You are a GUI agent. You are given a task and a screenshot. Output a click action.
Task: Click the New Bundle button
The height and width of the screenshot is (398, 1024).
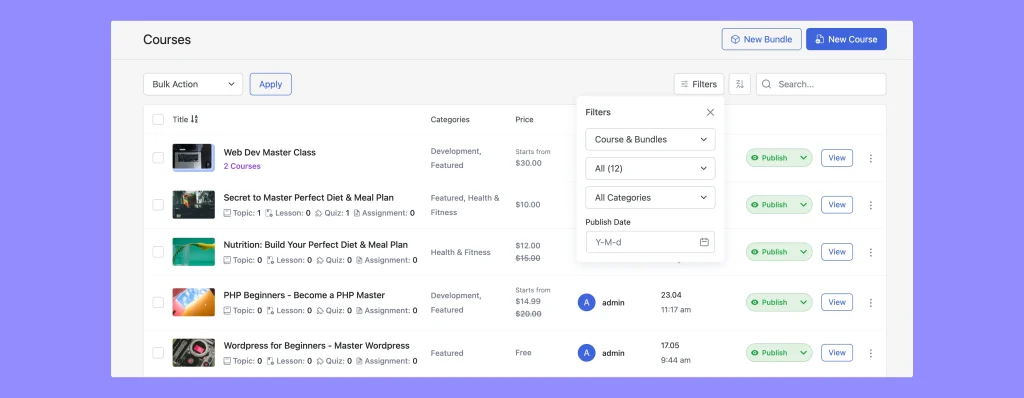pos(761,39)
